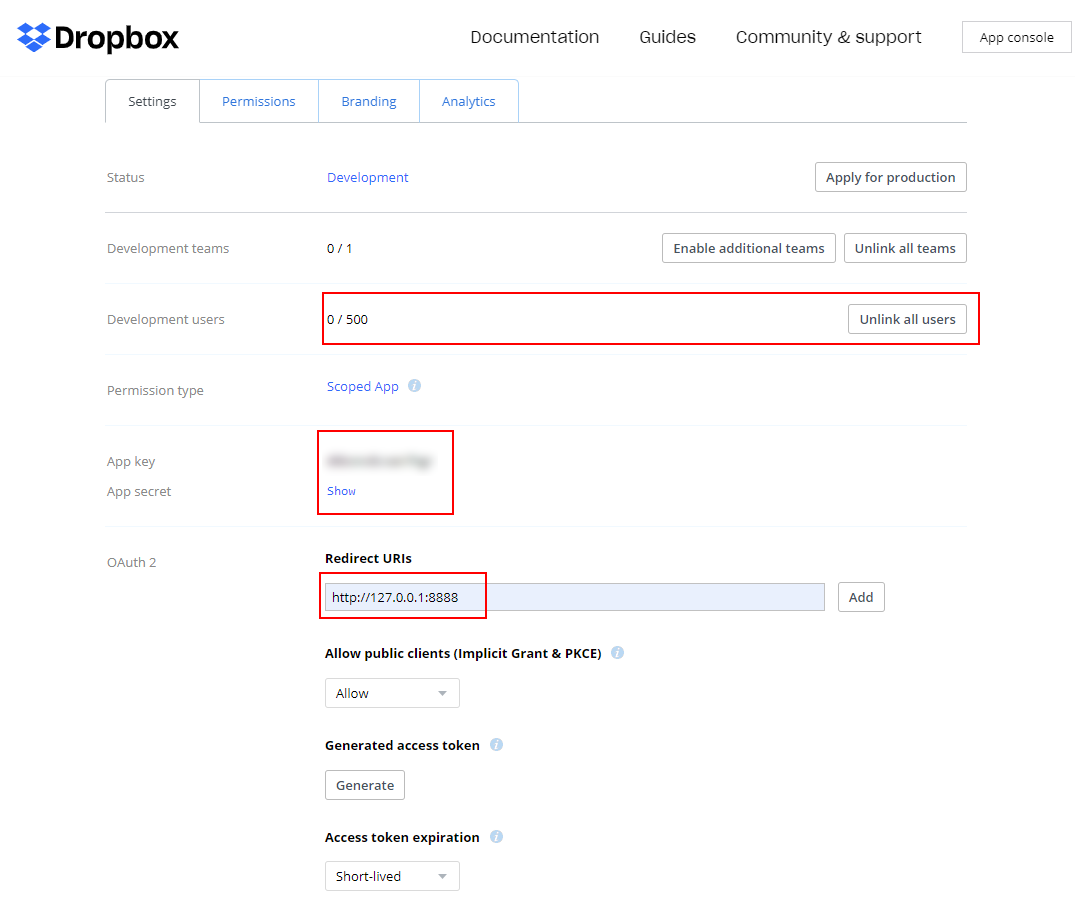Open the Branding tab
This screenshot has width=1075, height=909.
click(368, 101)
